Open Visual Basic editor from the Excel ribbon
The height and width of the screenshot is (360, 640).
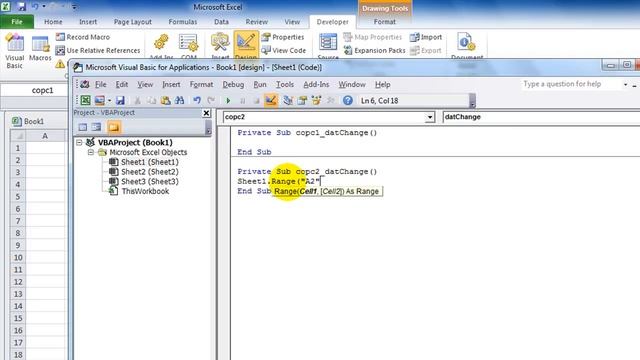click(x=15, y=50)
